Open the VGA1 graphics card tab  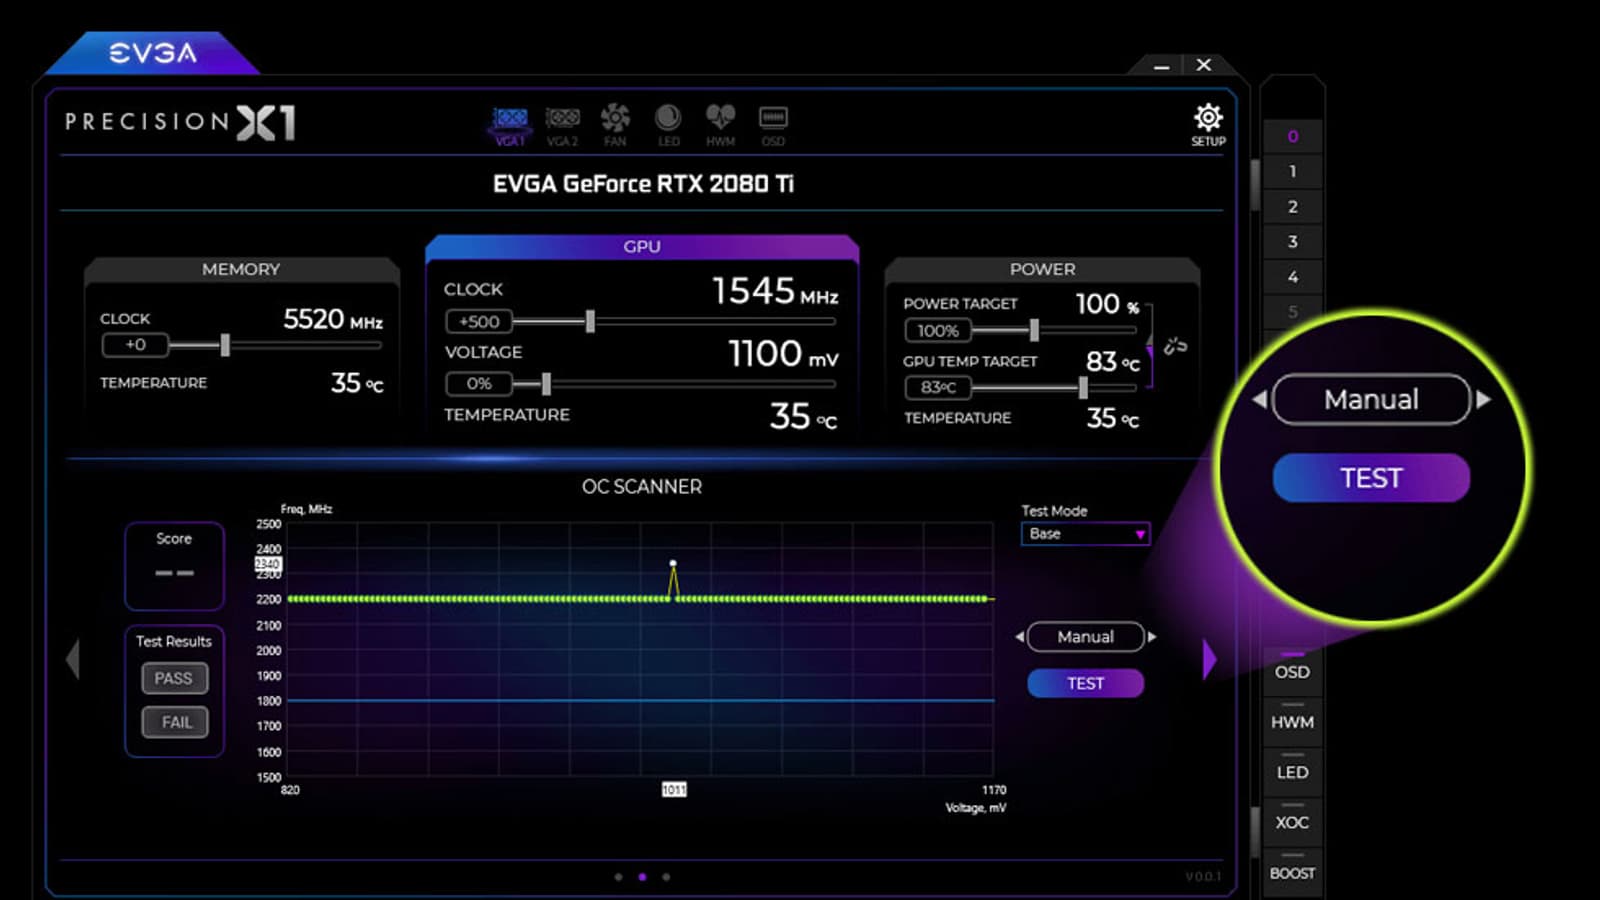tap(510, 124)
